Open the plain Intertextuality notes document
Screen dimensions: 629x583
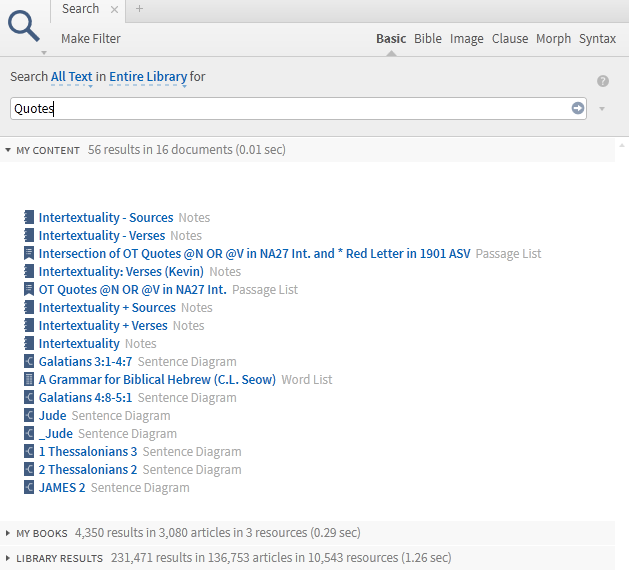tap(79, 344)
